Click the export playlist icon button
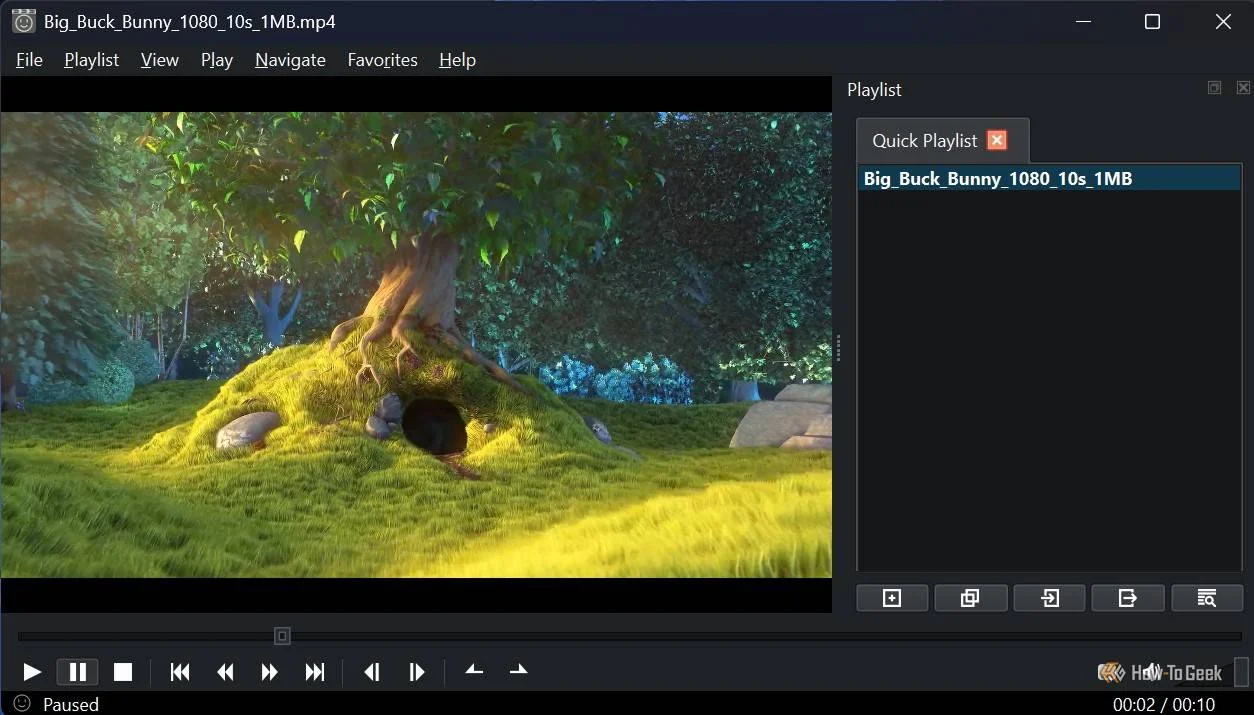 pyautogui.click(x=1128, y=598)
